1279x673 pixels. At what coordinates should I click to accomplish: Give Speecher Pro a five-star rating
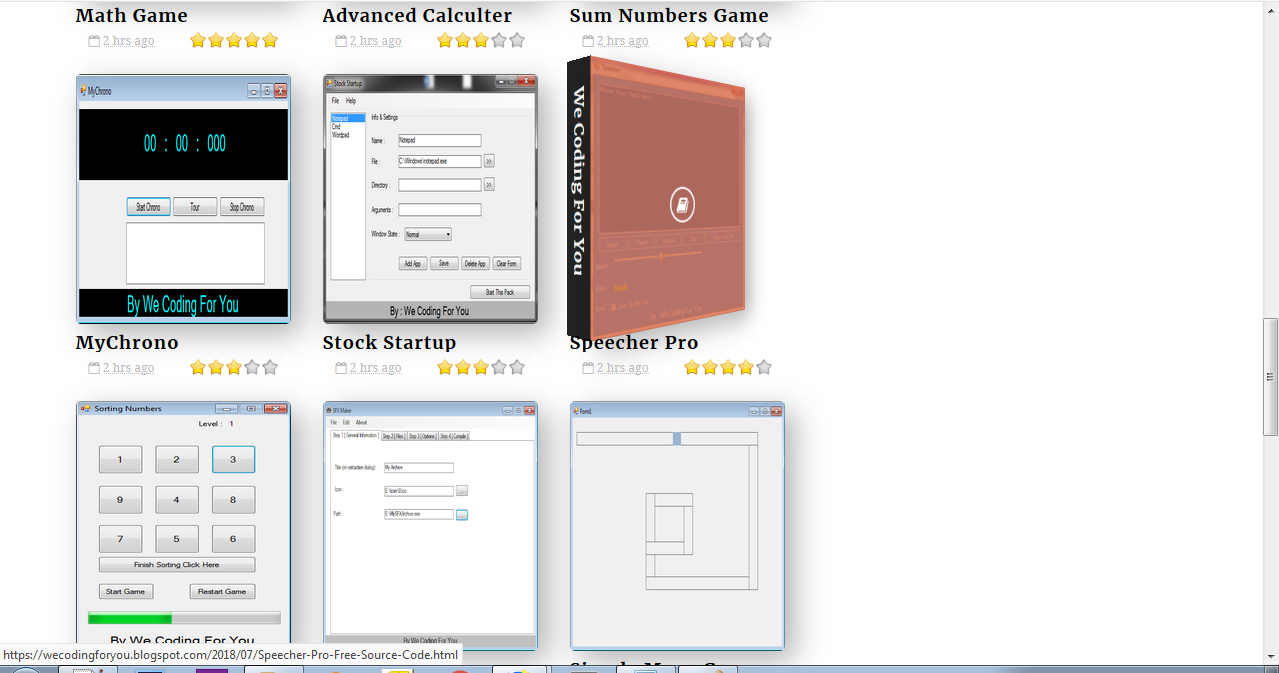click(764, 368)
